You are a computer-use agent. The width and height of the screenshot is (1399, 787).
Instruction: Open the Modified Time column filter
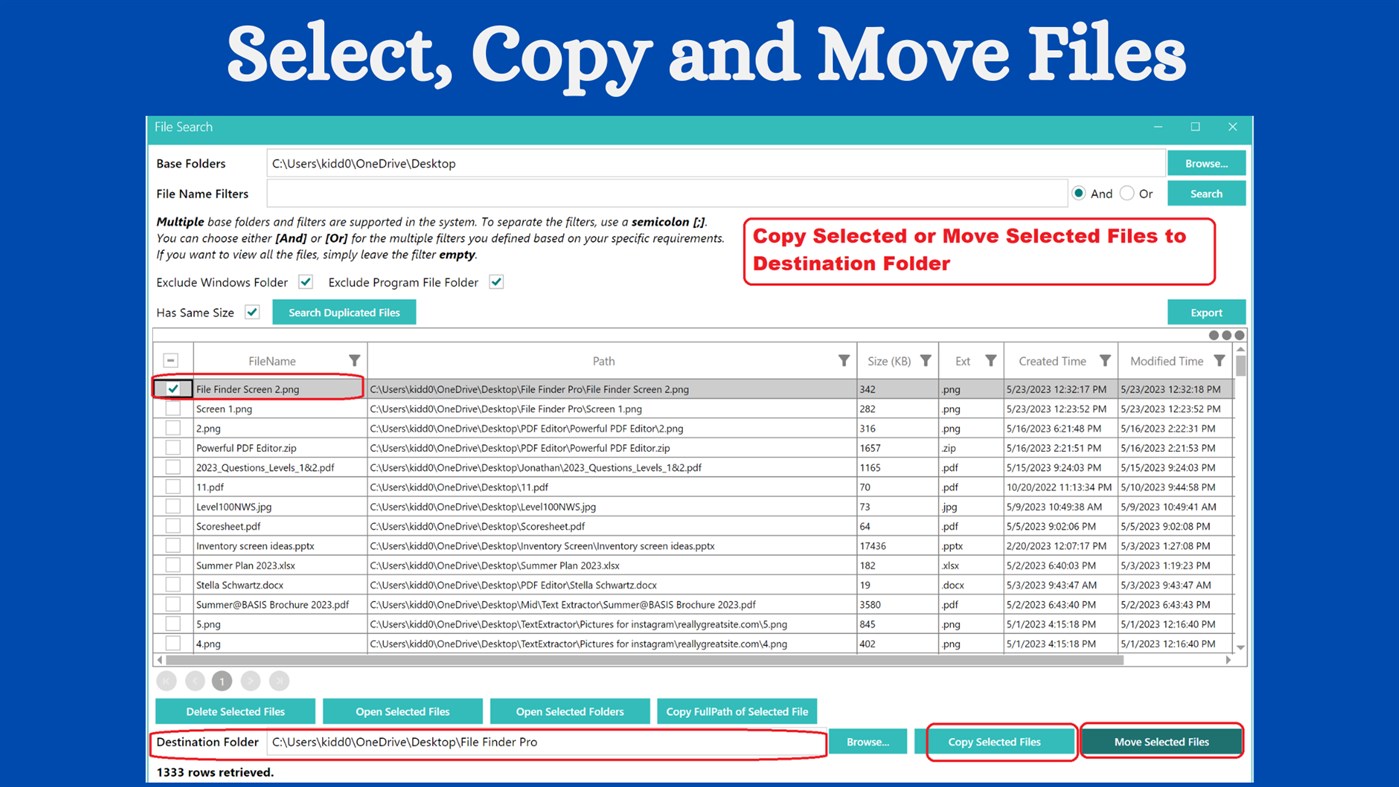(1219, 359)
